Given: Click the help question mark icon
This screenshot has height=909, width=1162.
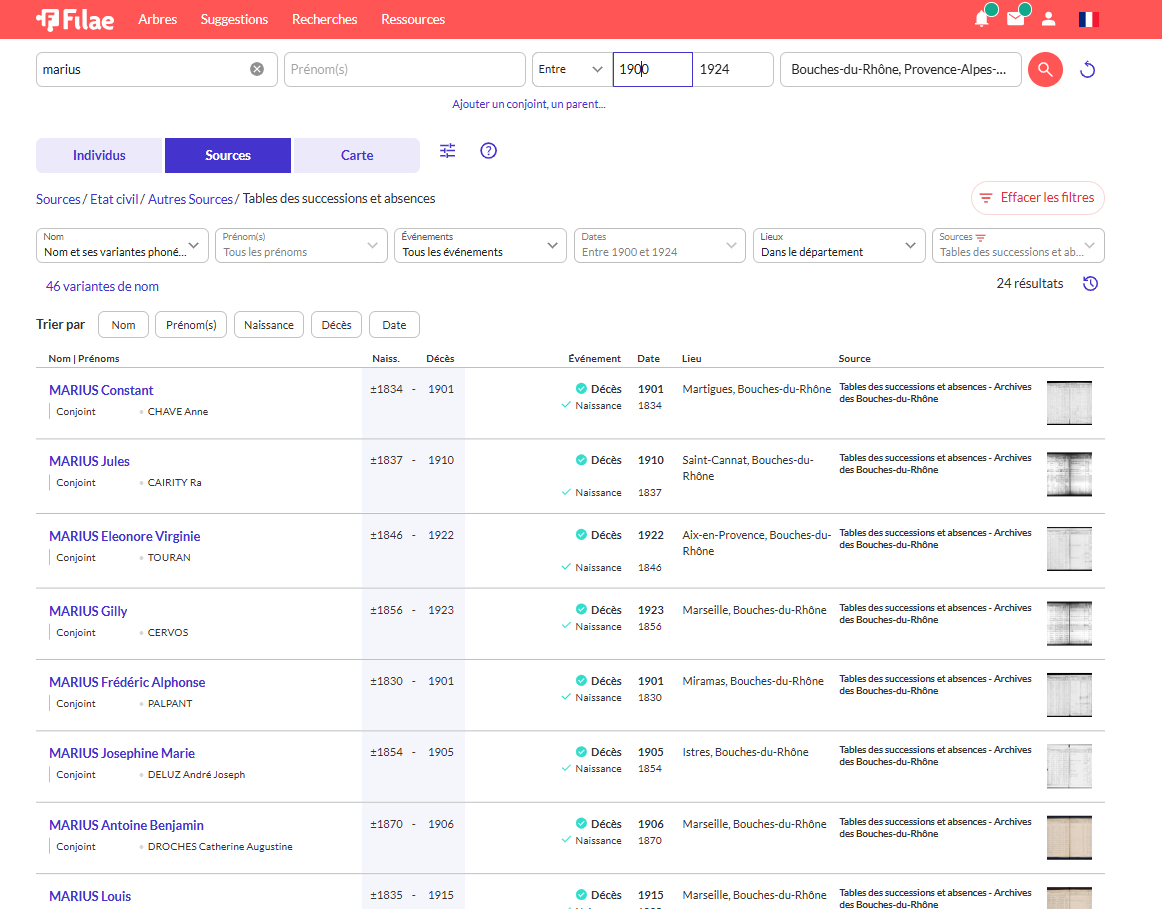Looking at the screenshot, I should tap(488, 151).
